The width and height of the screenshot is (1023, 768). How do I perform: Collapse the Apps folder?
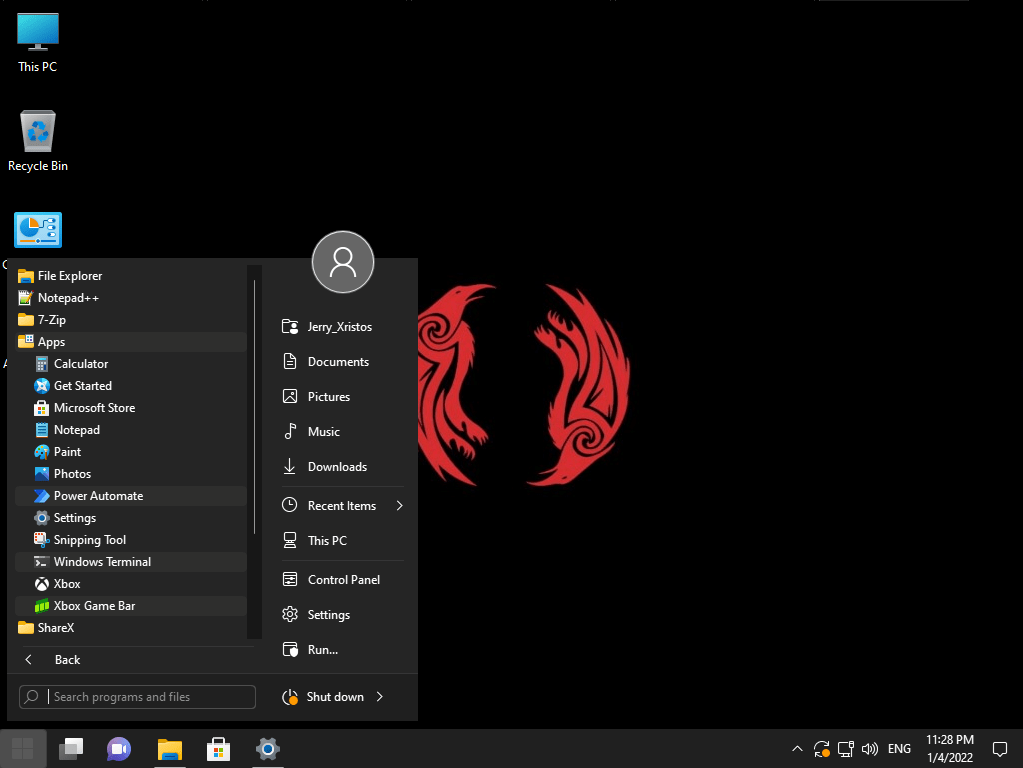[x=51, y=342]
